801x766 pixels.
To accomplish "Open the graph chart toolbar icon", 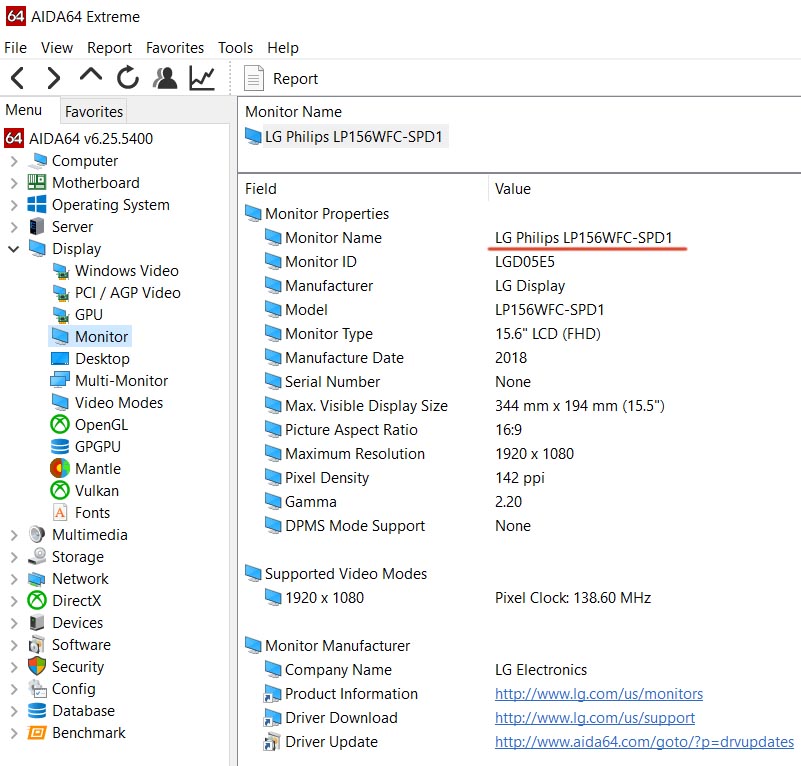I will [x=202, y=78].
